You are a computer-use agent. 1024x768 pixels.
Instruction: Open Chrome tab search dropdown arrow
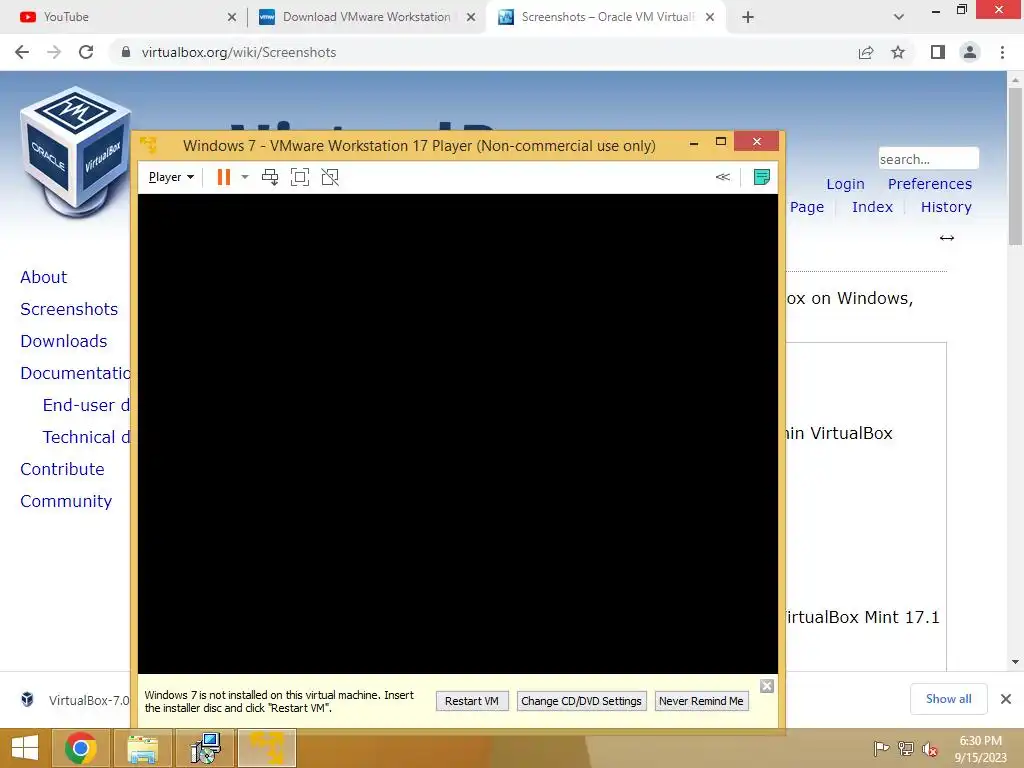899,17
